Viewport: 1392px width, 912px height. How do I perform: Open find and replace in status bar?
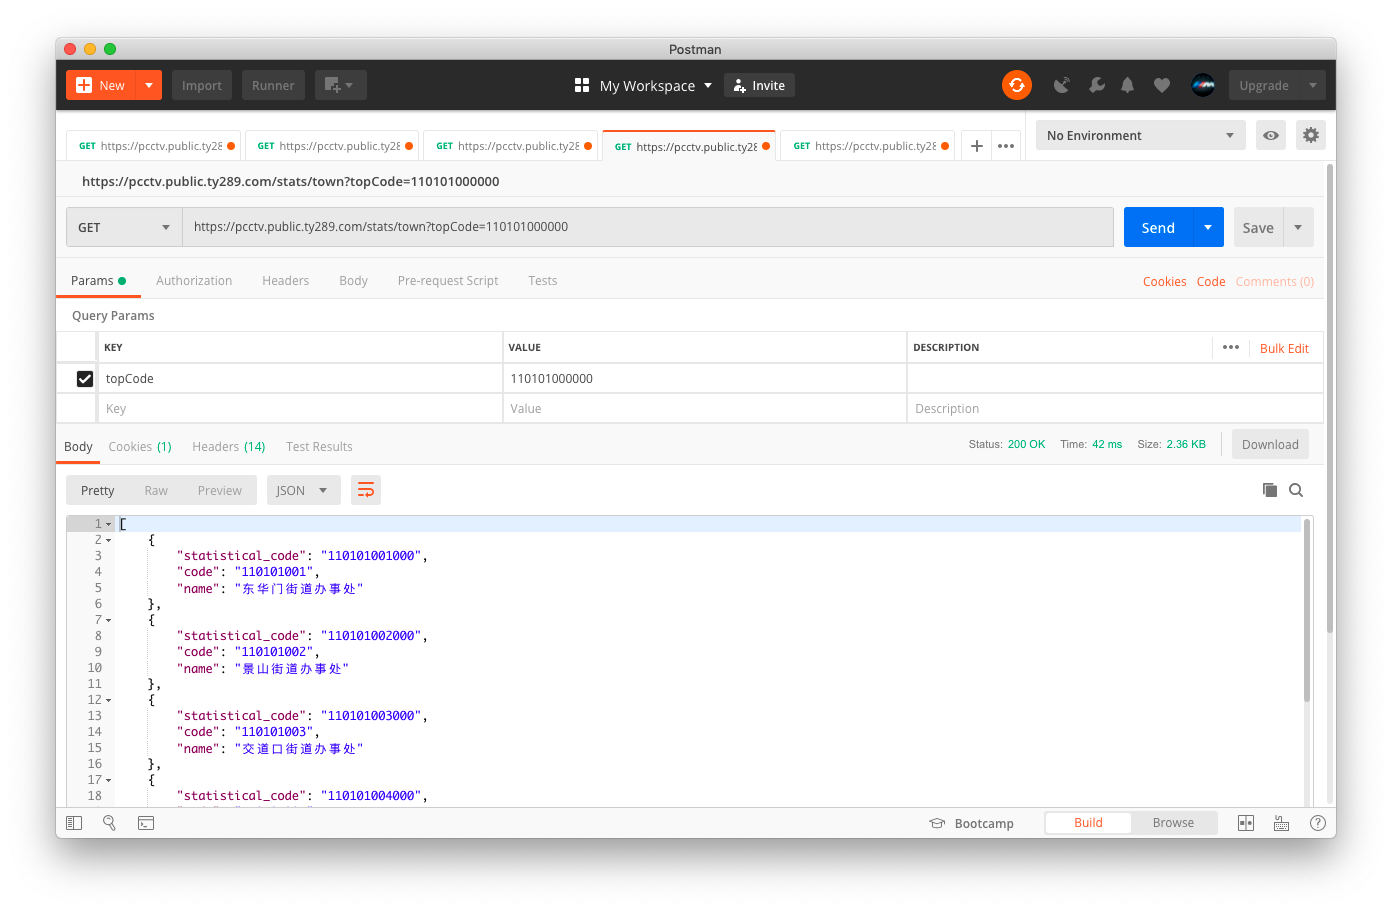point(110,823)
